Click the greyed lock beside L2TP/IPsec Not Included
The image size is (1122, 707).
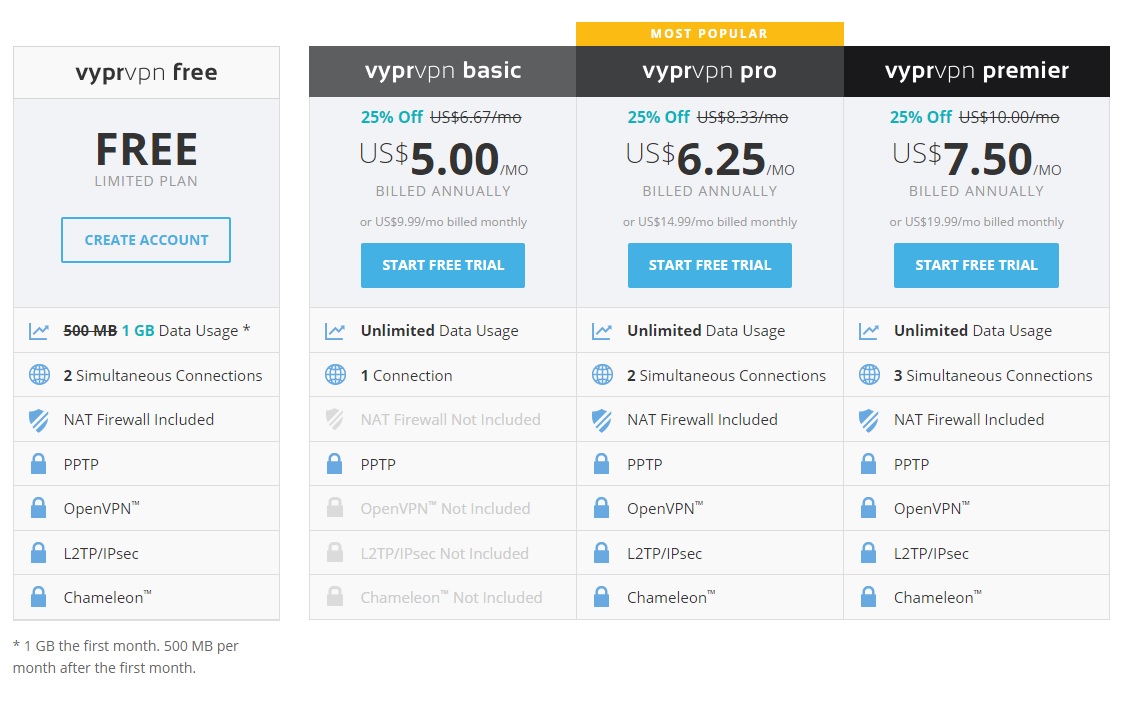(x=334, y=553)
